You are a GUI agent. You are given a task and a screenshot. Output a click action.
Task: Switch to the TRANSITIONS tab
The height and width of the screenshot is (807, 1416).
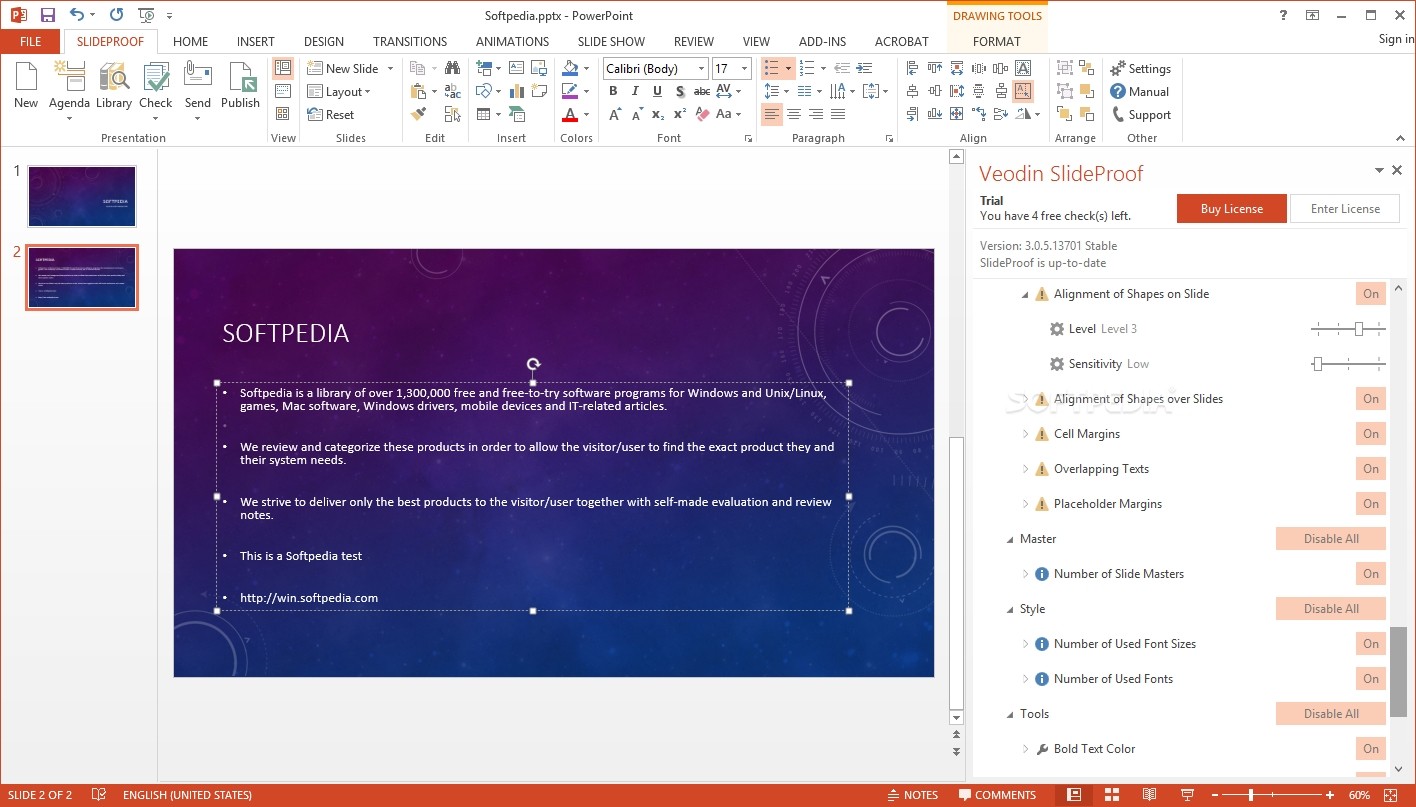410,41
